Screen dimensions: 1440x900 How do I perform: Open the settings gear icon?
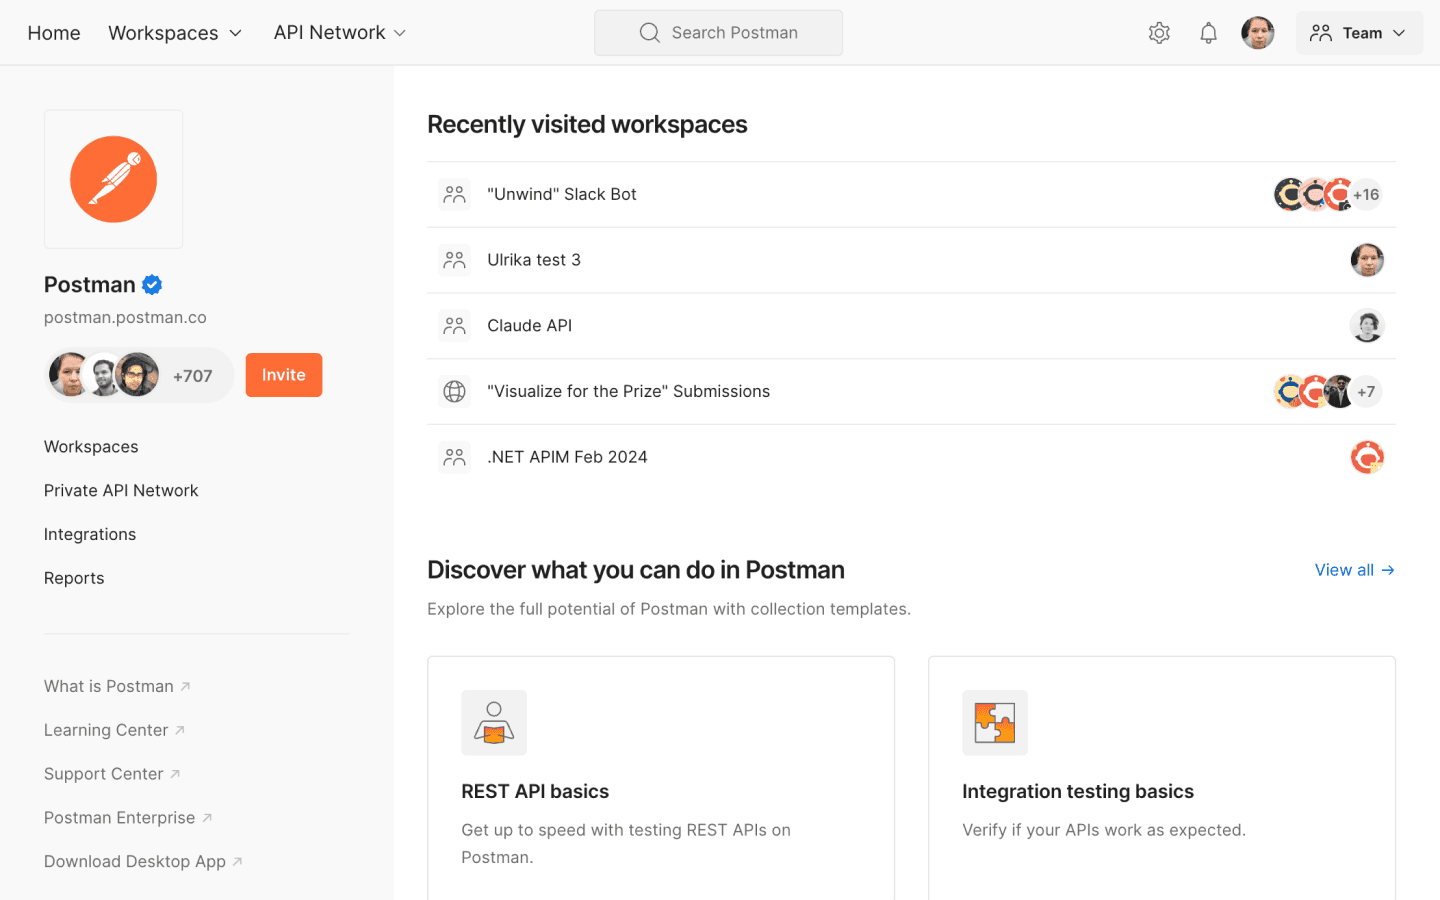(1159, 33)
